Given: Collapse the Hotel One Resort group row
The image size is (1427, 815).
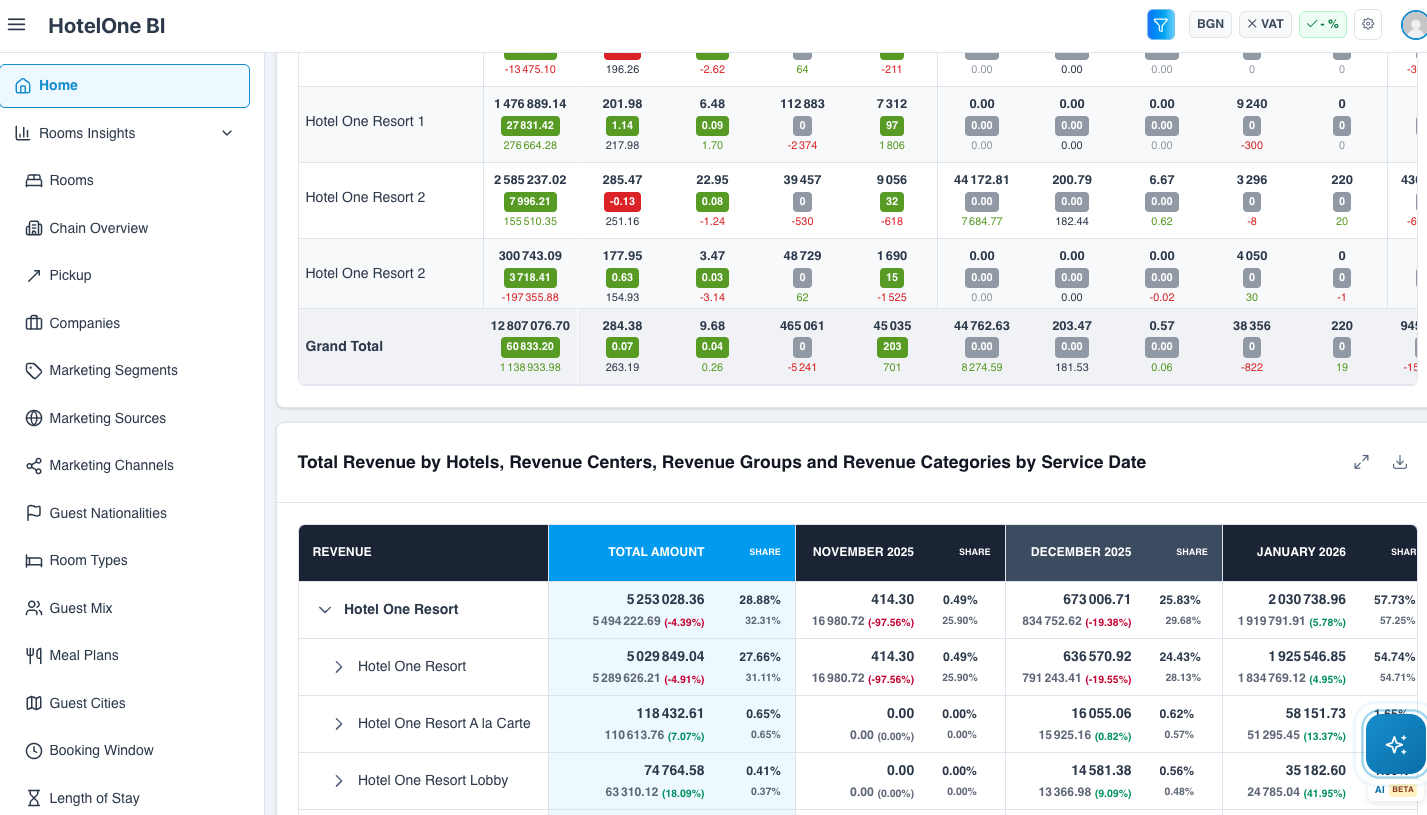Looking at the screenshot, I should tap(324, 609).
